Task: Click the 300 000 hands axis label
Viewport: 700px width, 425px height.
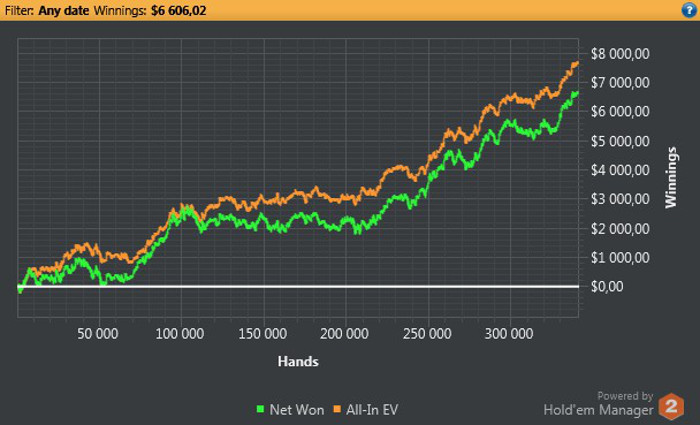Action: pyautogui.click(x=510, y=333)
